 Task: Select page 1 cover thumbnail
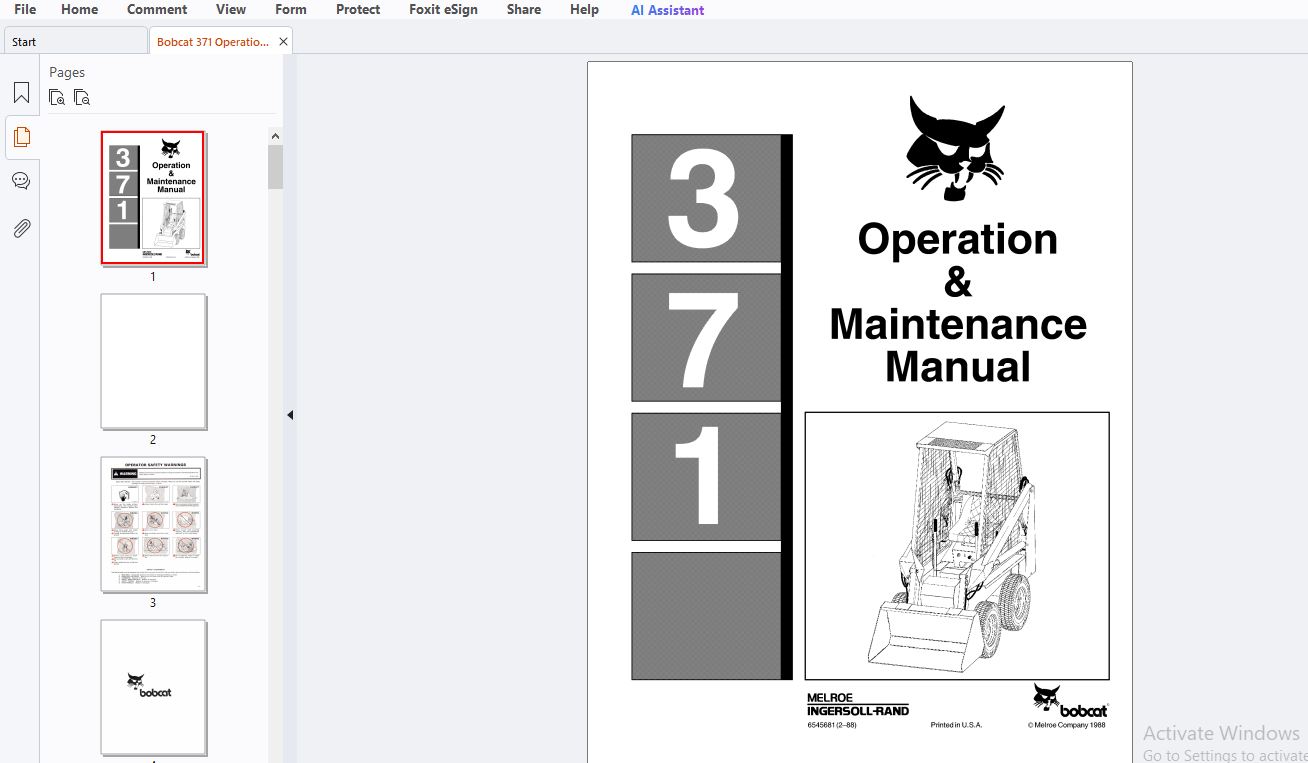click(x=153, y=198)
